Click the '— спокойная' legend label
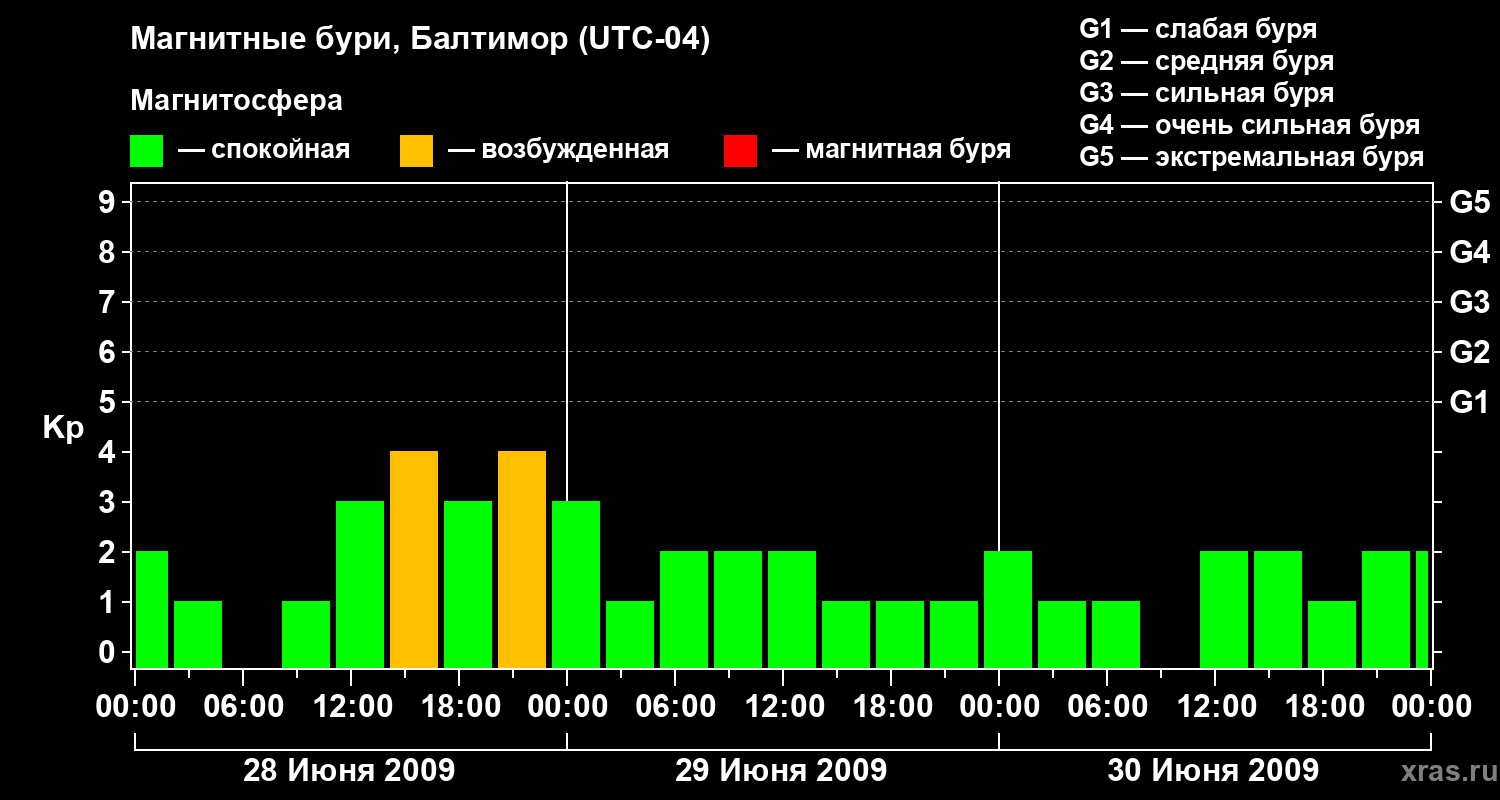 [x=264, y=150]
